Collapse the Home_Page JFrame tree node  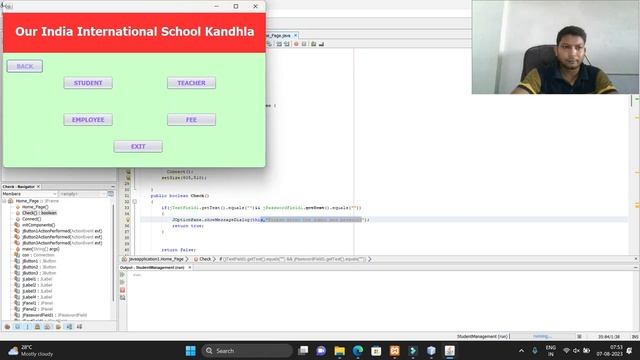[4, 201]
